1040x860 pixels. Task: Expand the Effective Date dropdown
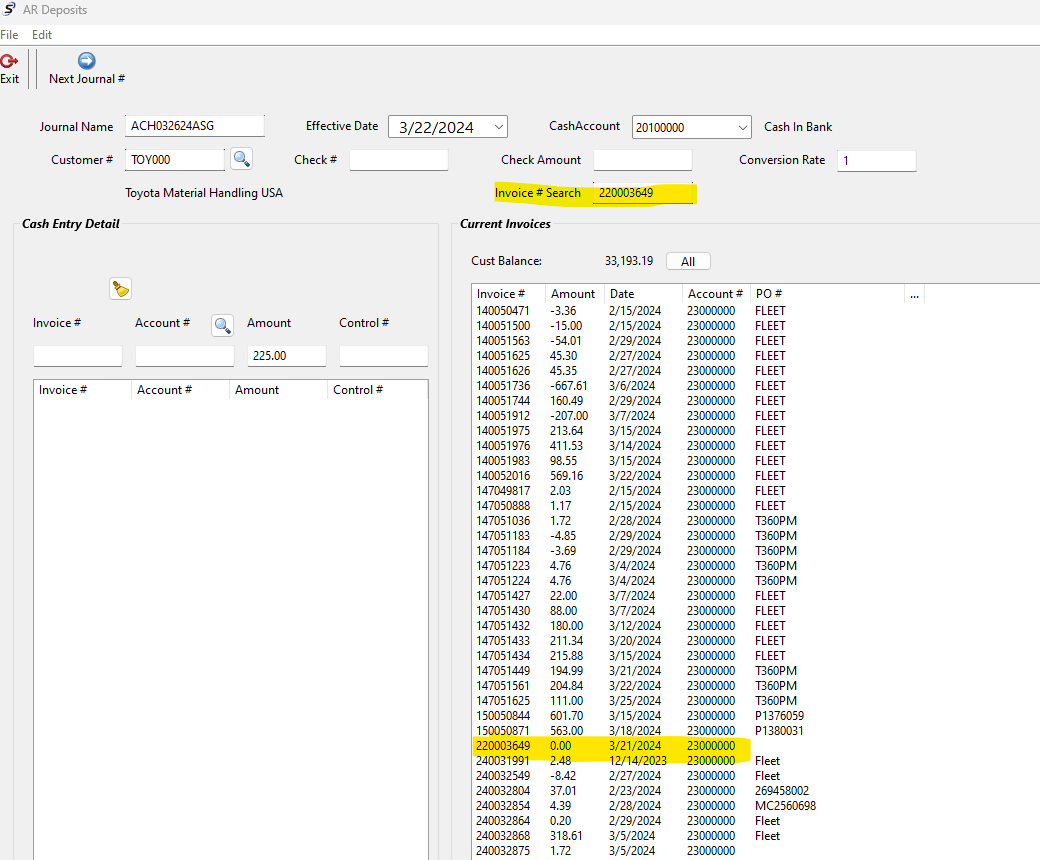(x=498, y=127)
